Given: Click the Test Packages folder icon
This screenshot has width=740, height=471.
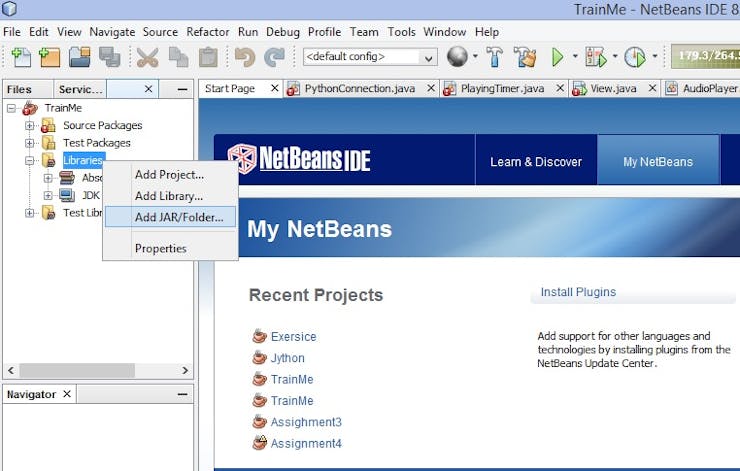Looking at the screenshot, I should click(48, 143).
